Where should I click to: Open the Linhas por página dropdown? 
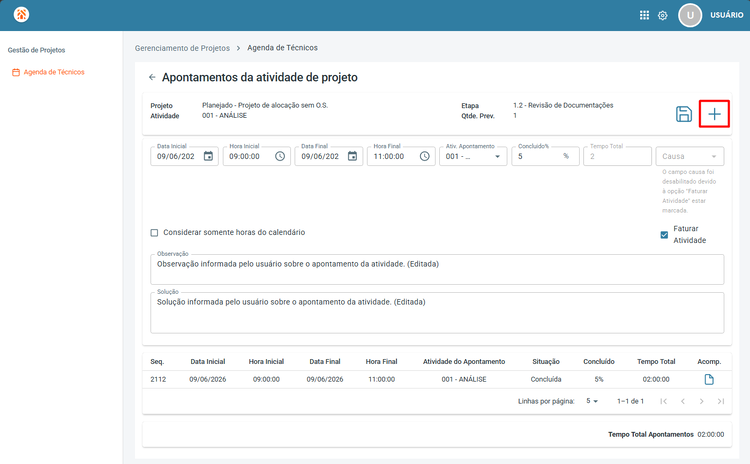pyautogui.click(x=592, y=401)
